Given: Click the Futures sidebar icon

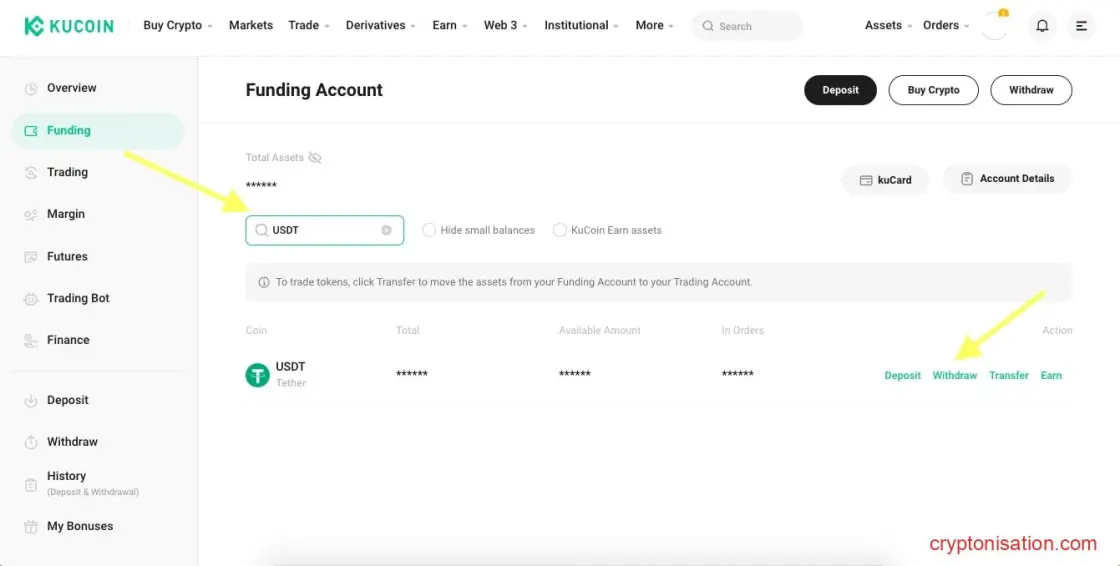Looking at the screenshot, I should [31, 257].
